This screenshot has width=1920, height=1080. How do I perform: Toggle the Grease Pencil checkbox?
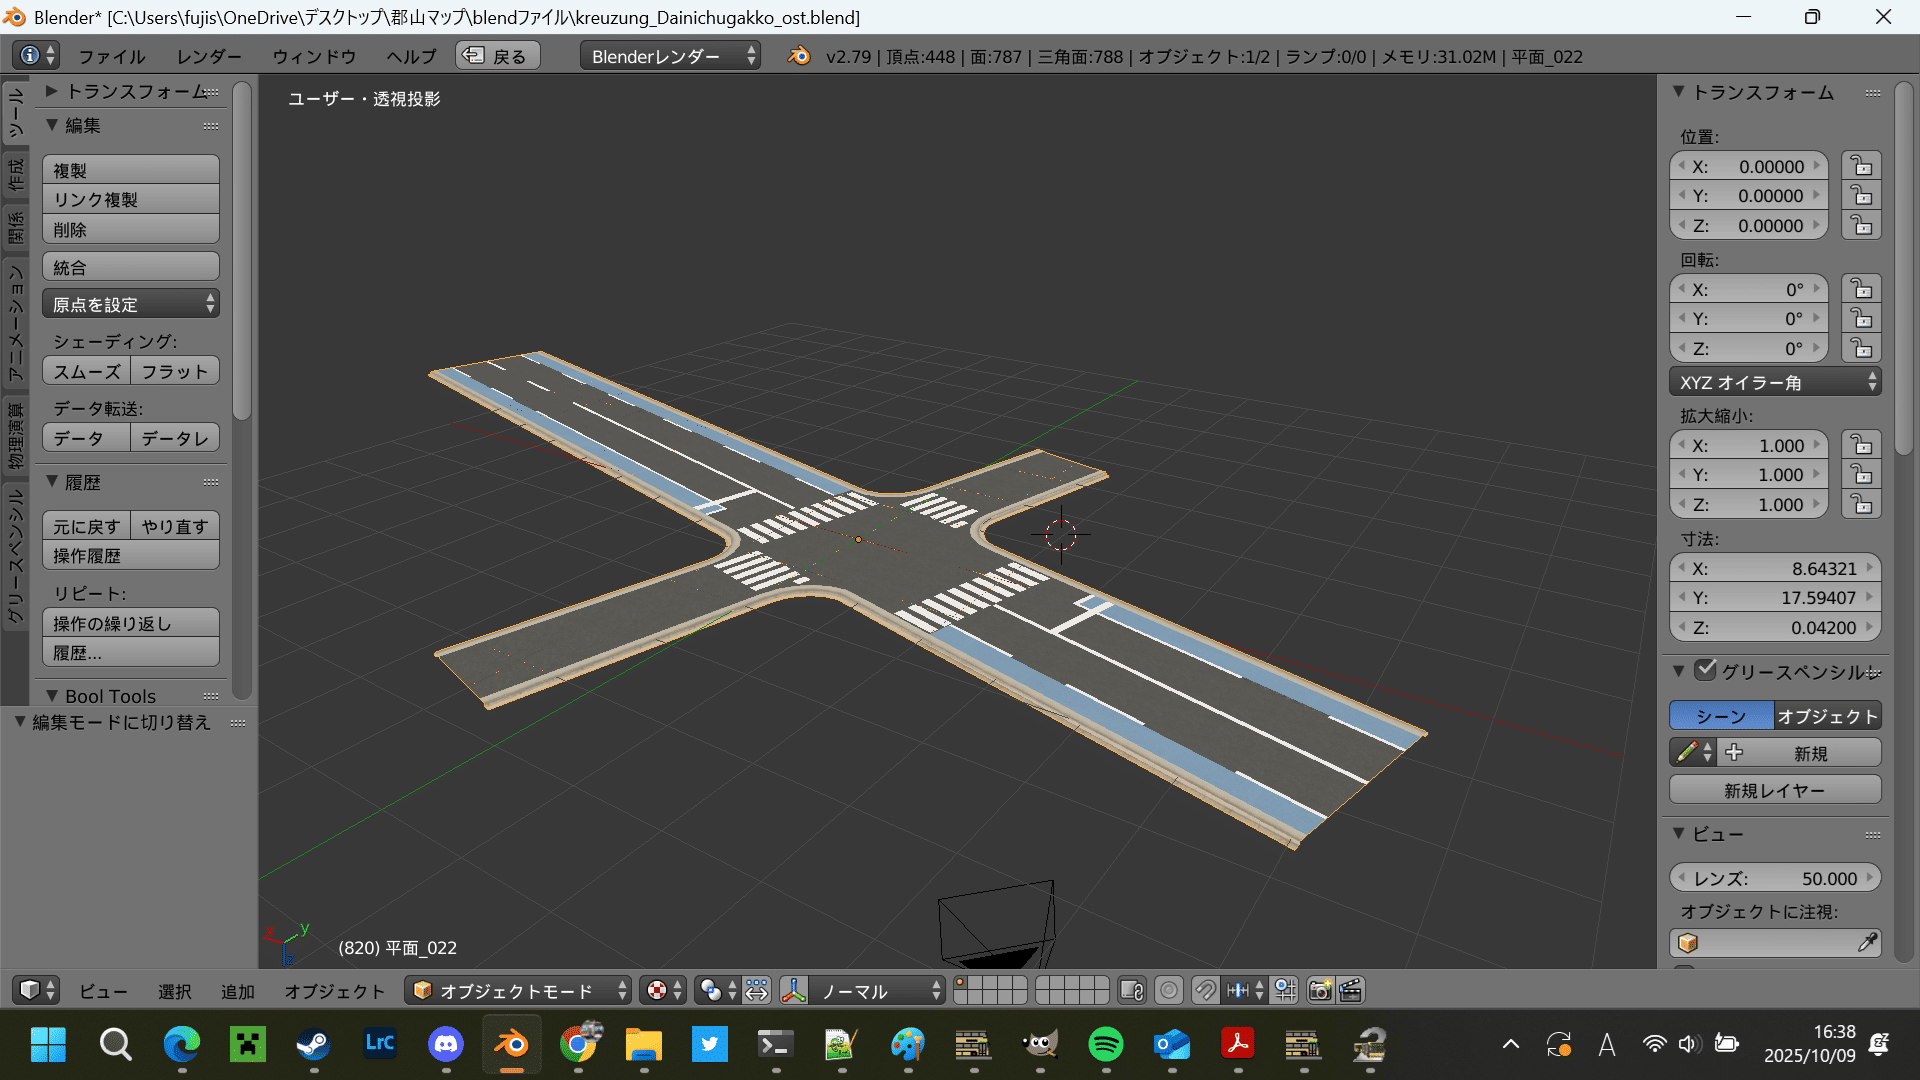(x=1706, y=670)
